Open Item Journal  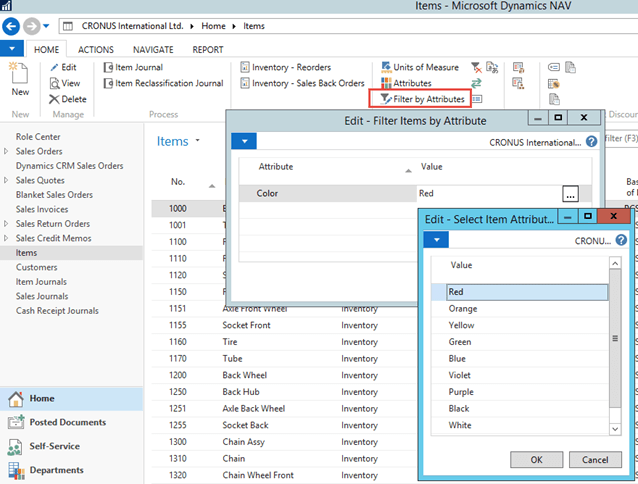(x=133, y=68)
